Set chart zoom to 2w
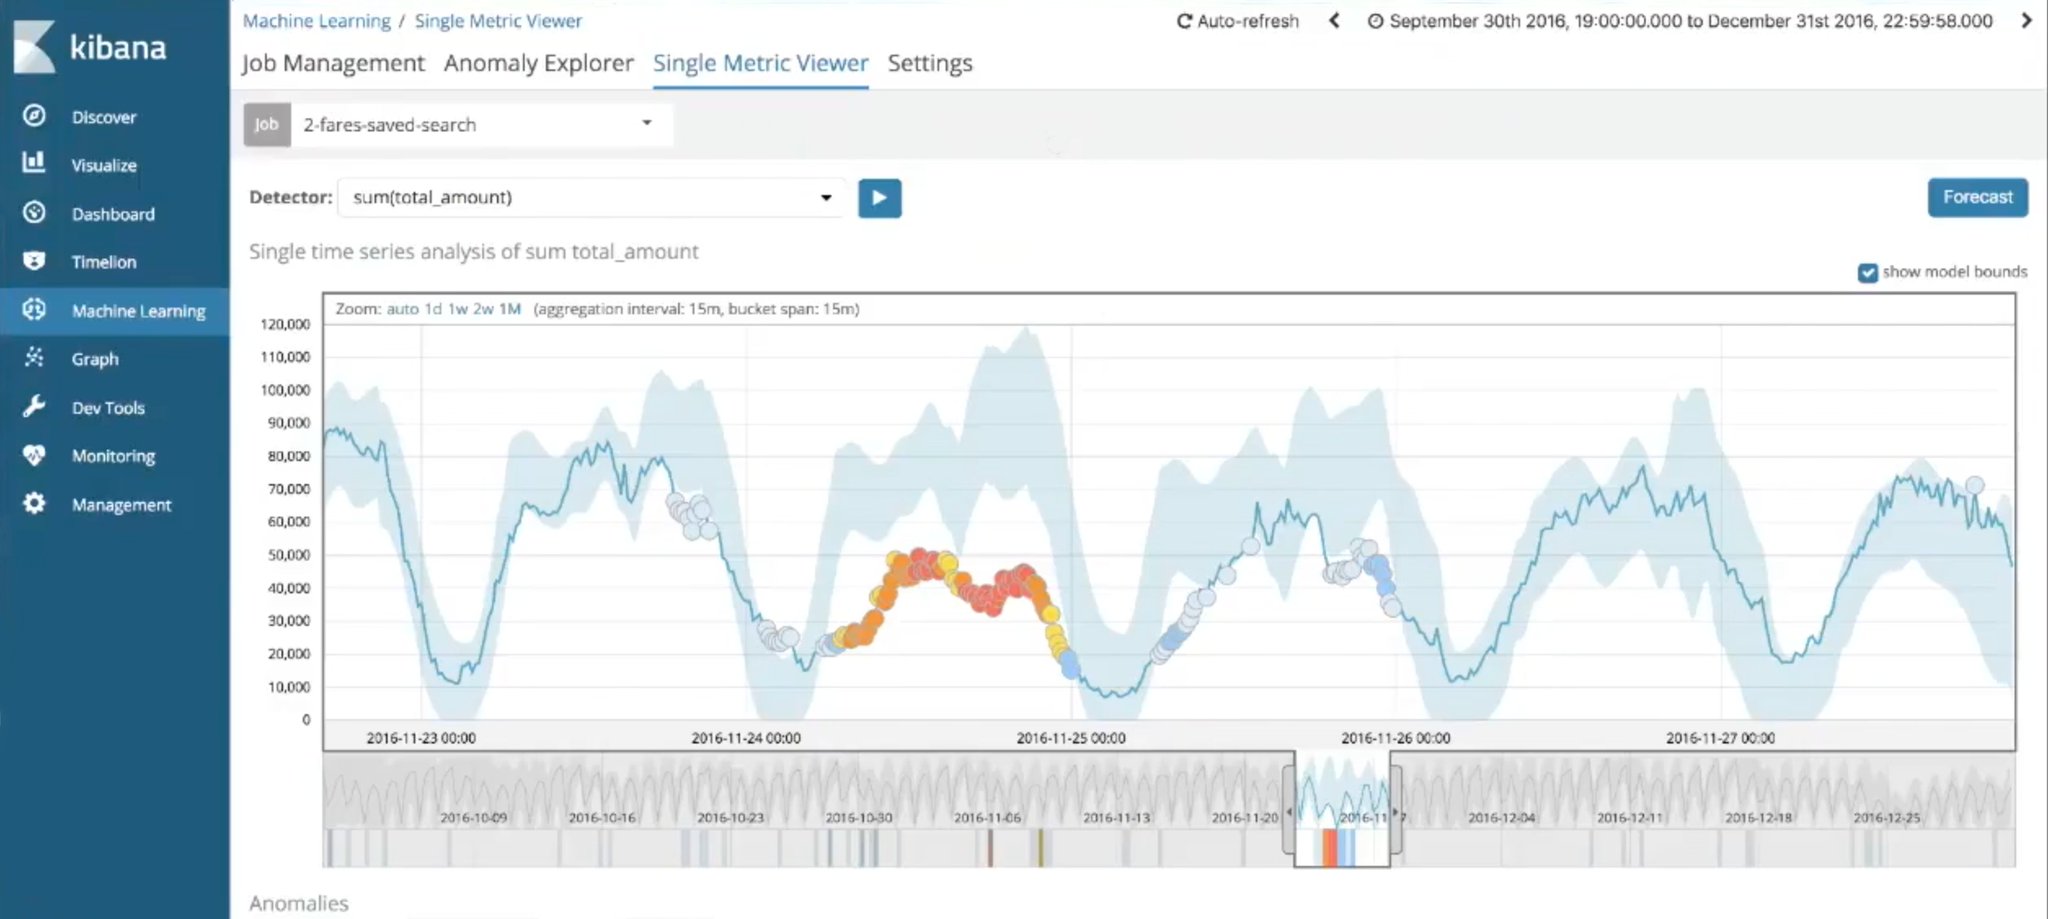Image resolution: width=2048 pixels, height=919 pixels. point(483,309)
